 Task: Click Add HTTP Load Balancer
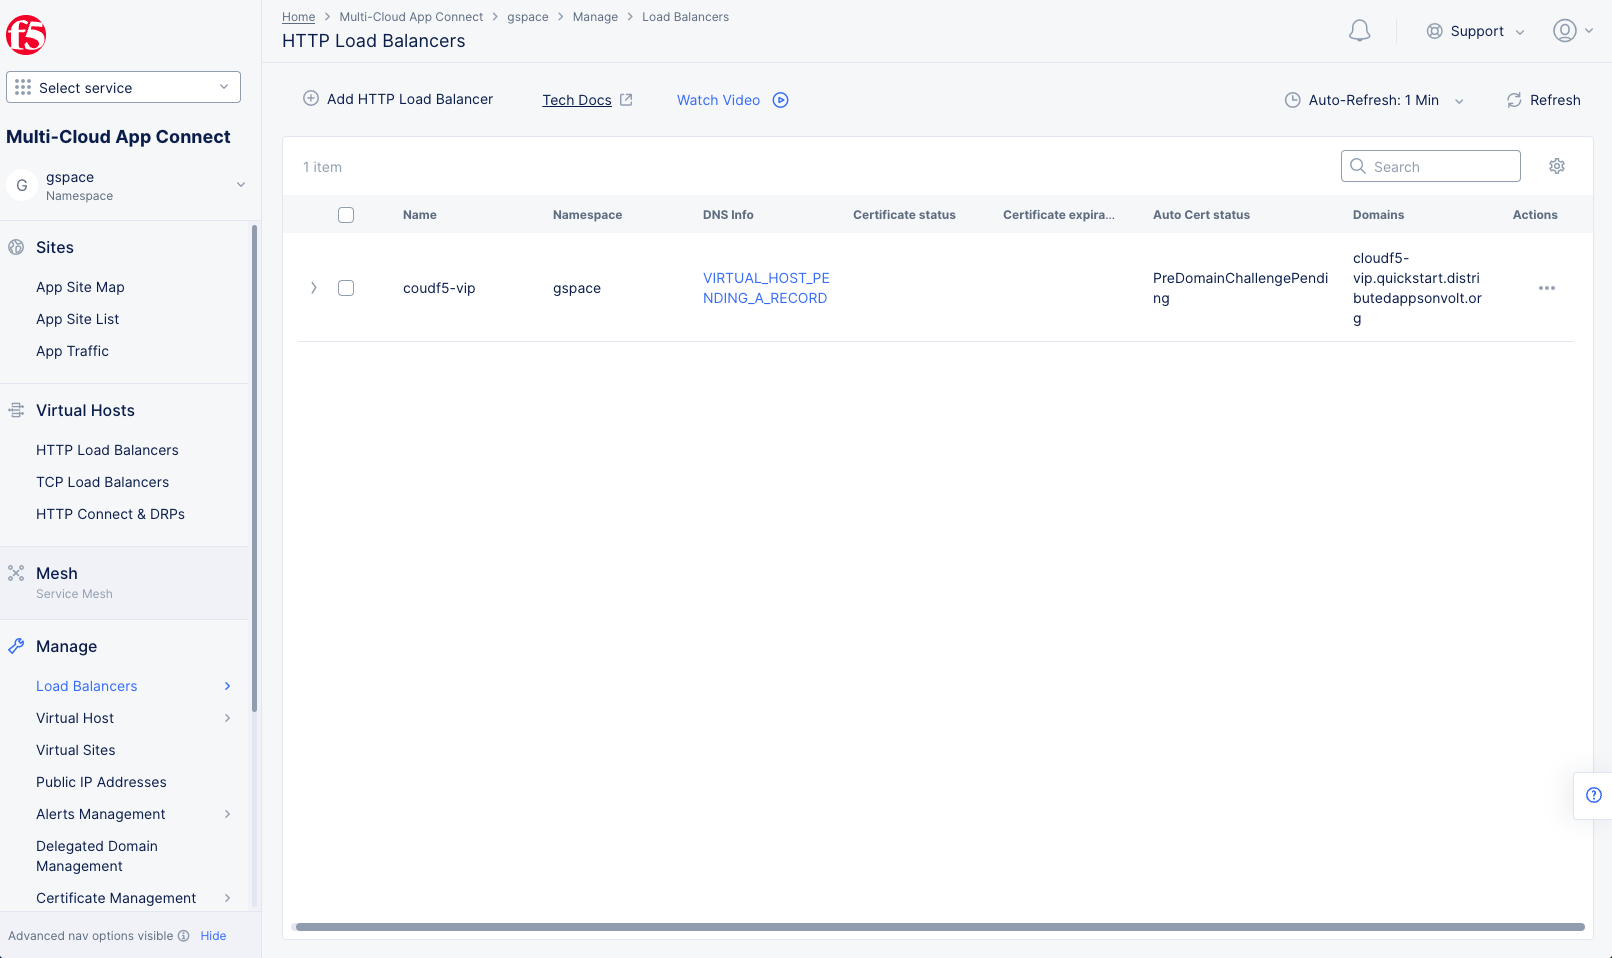[x=398, y=99]
